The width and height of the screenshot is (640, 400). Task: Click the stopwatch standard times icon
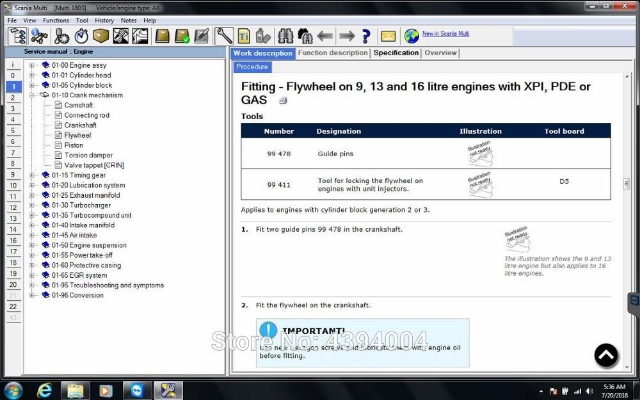point(81,36)
